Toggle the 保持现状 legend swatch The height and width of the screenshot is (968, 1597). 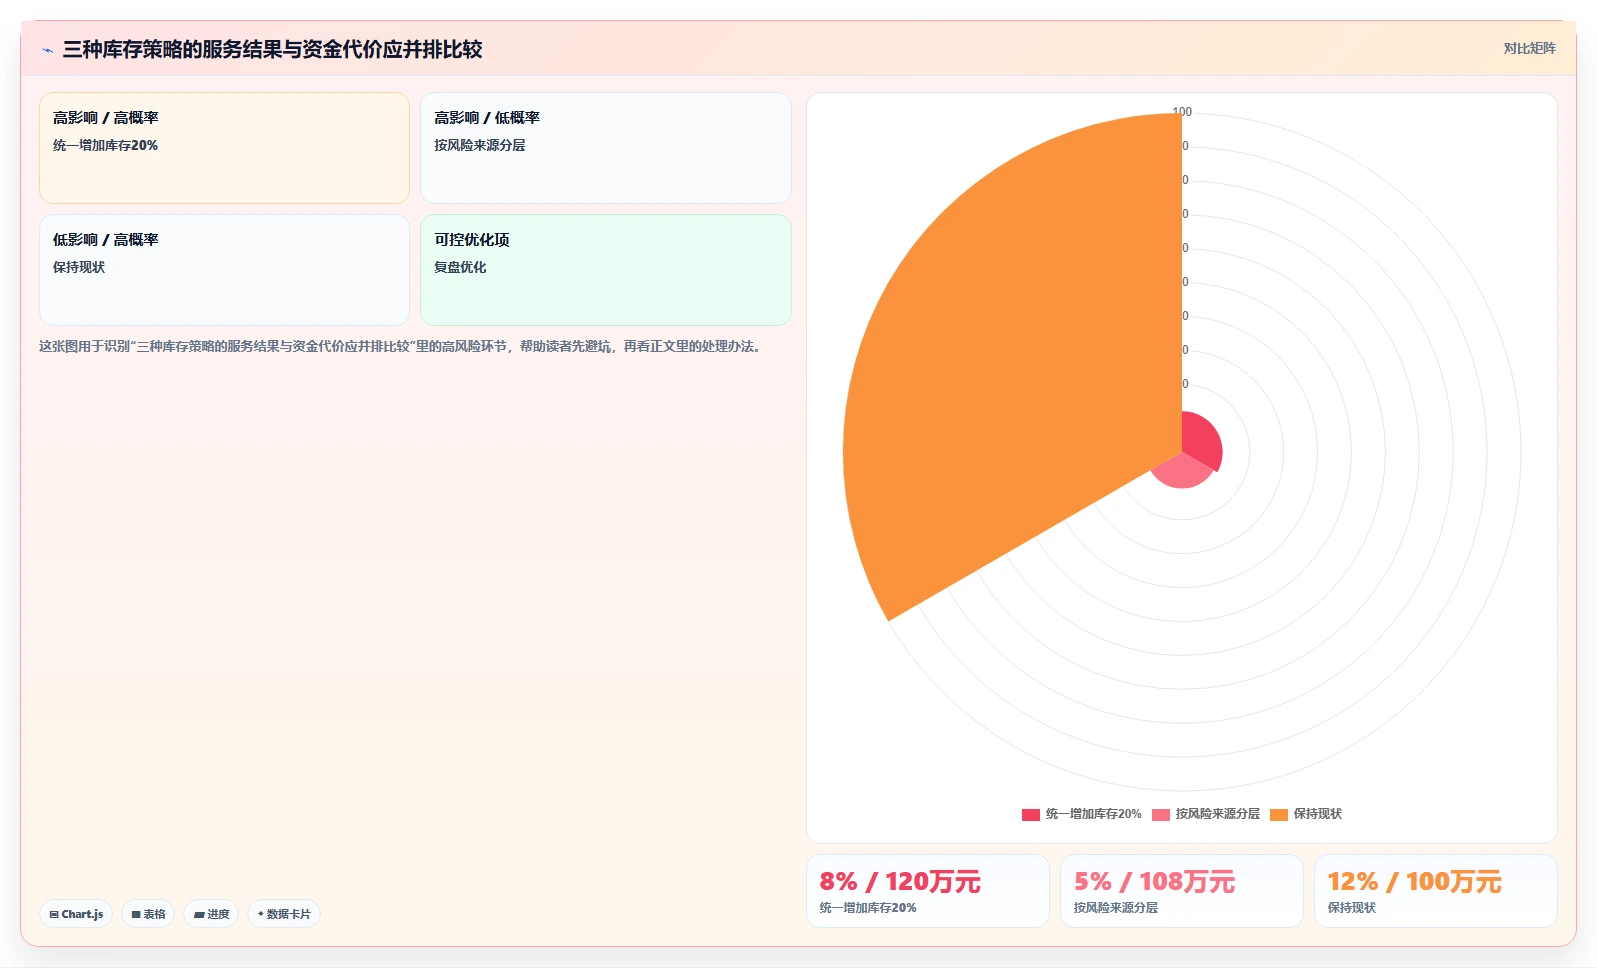click(1279, 814)
